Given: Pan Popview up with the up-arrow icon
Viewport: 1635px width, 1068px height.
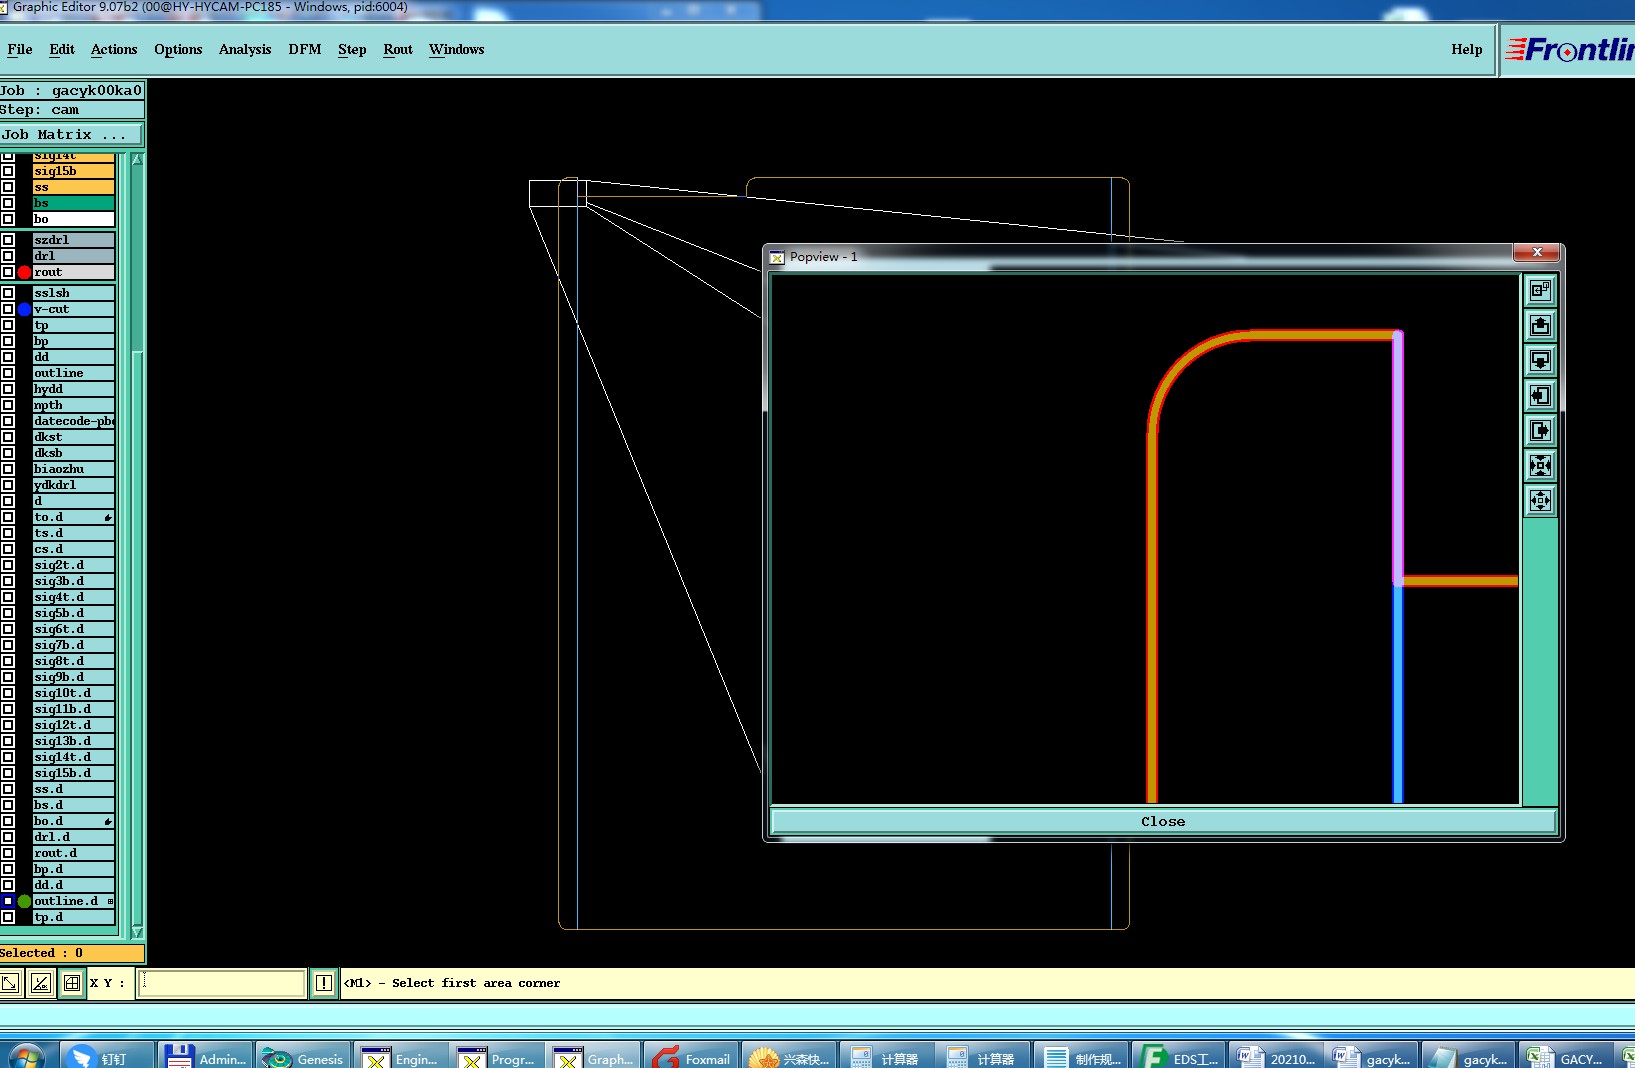Looking at the screenshot, I should coord(1540,325).
